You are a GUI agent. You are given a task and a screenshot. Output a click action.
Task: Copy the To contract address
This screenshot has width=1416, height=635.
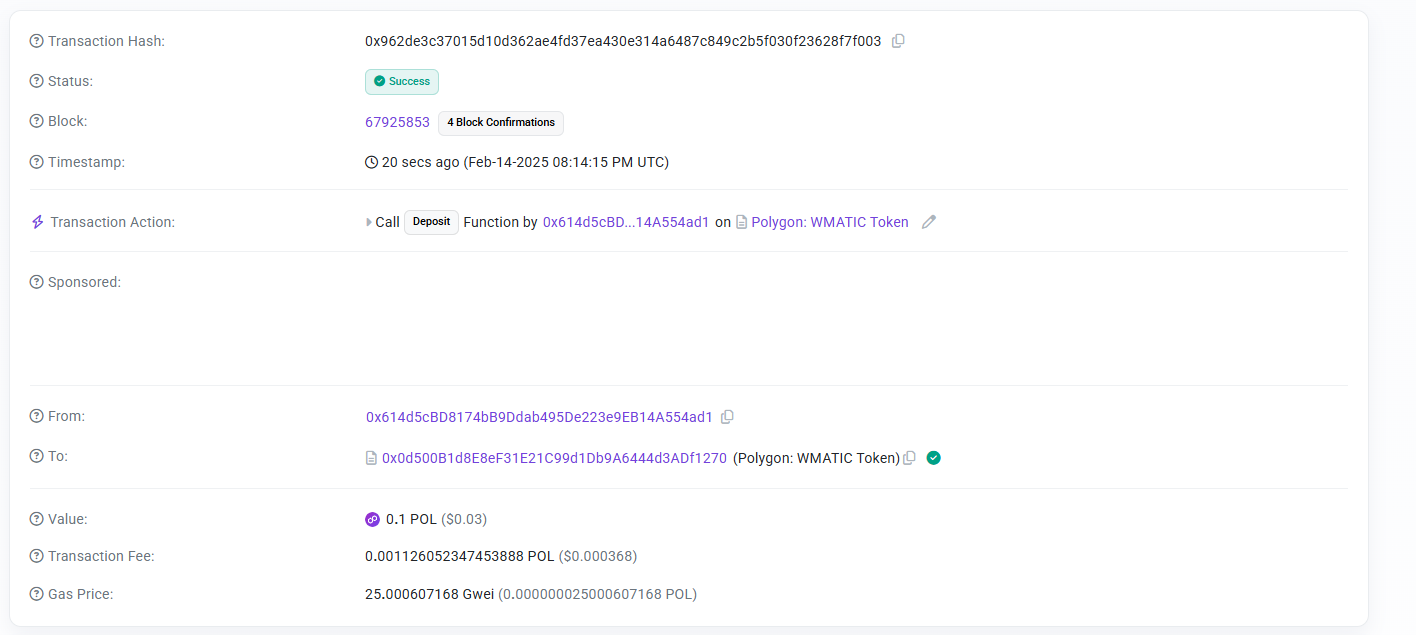[x=909, y=458]
